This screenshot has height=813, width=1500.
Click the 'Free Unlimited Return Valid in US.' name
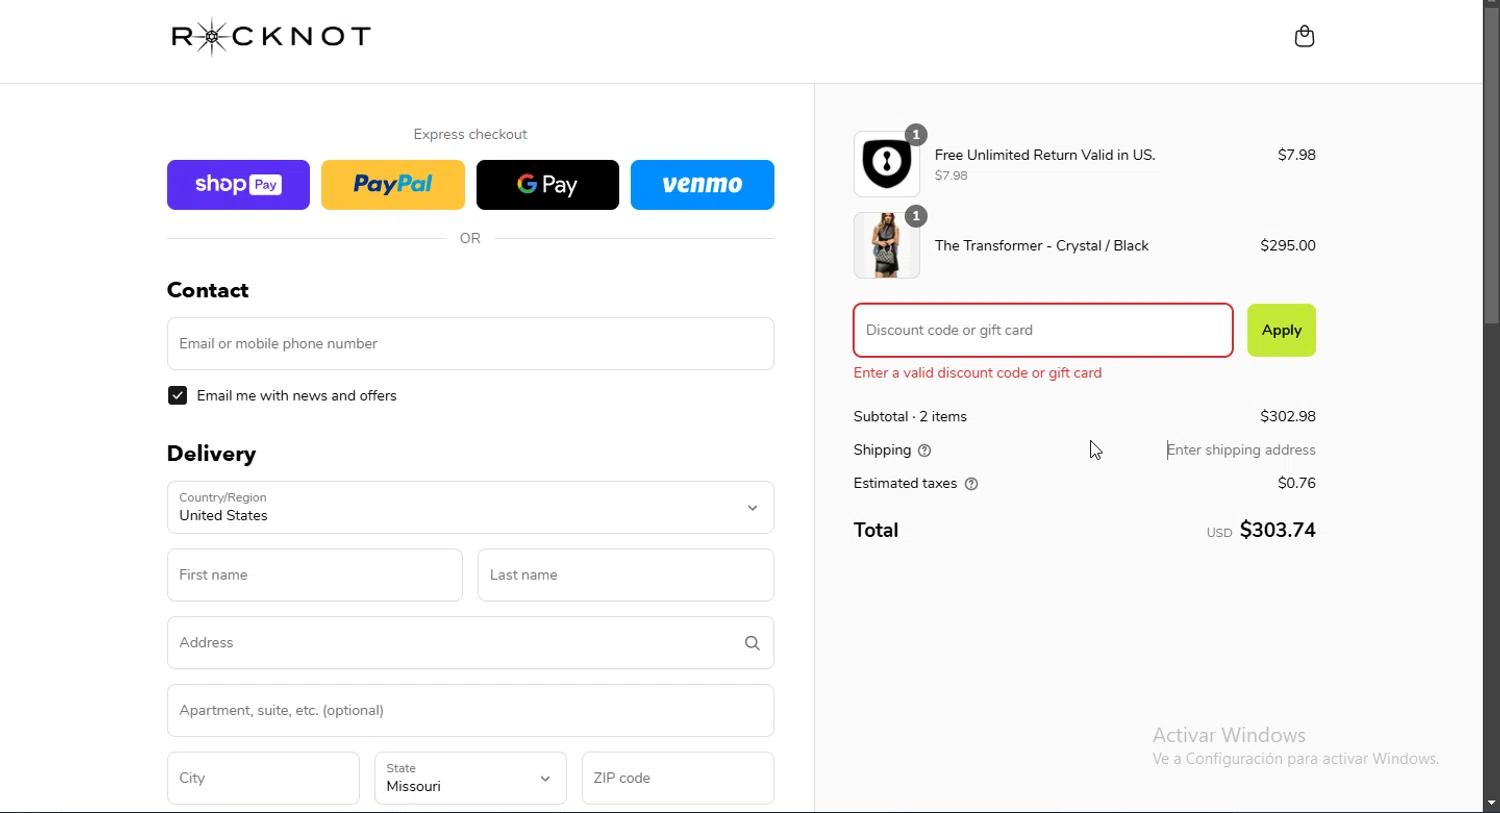point(1045,155)
